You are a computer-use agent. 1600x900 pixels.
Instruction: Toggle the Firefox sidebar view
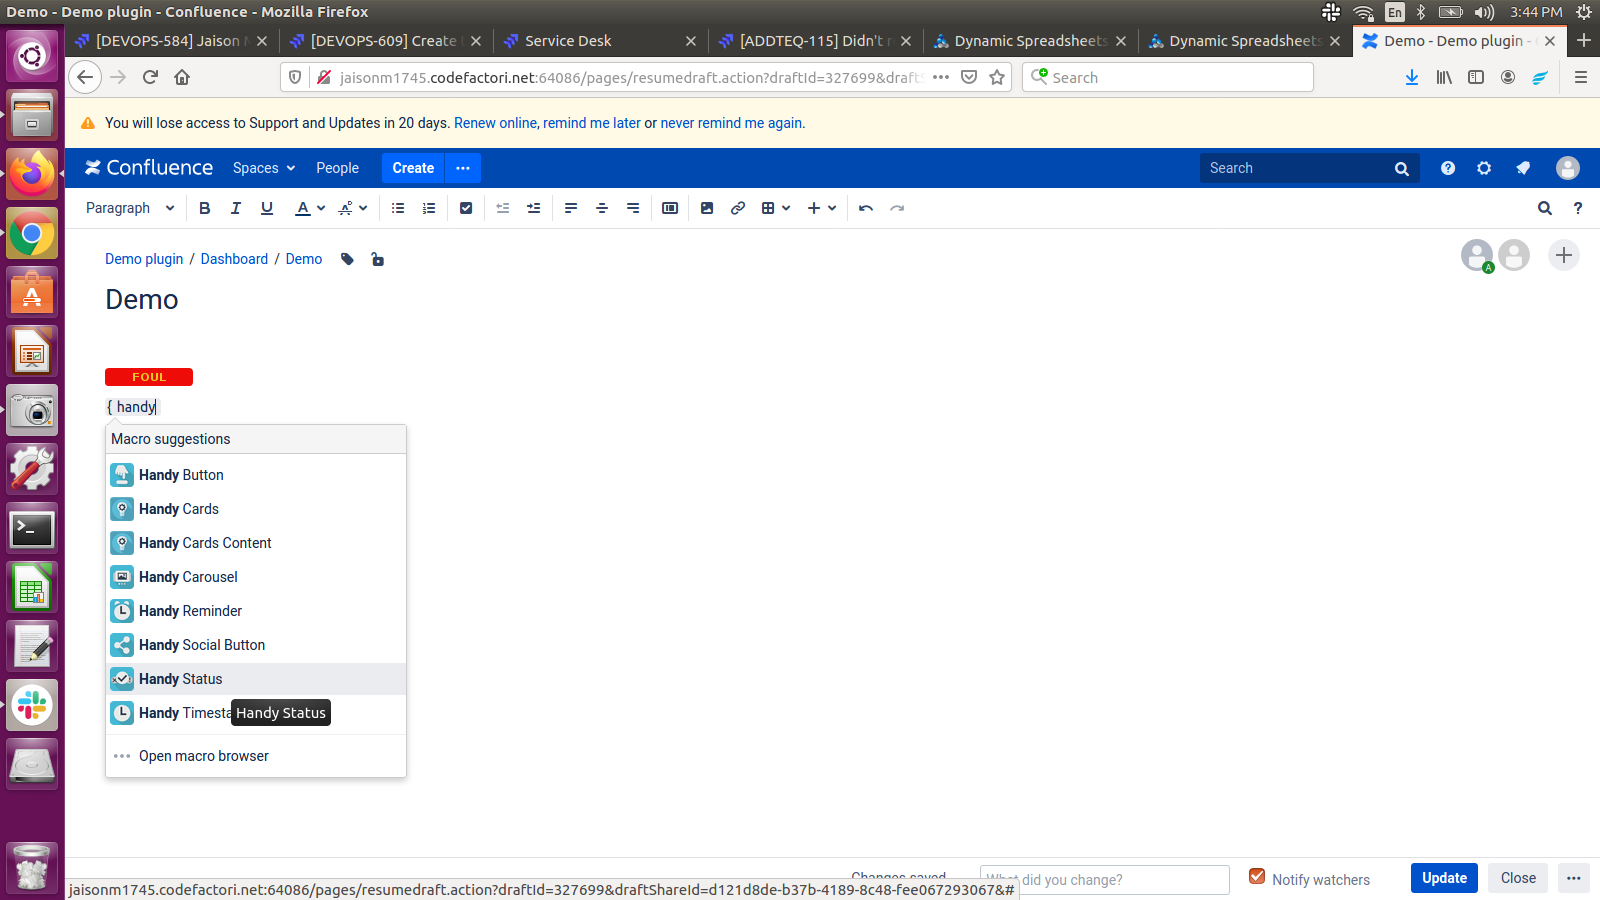(1476, 77)
